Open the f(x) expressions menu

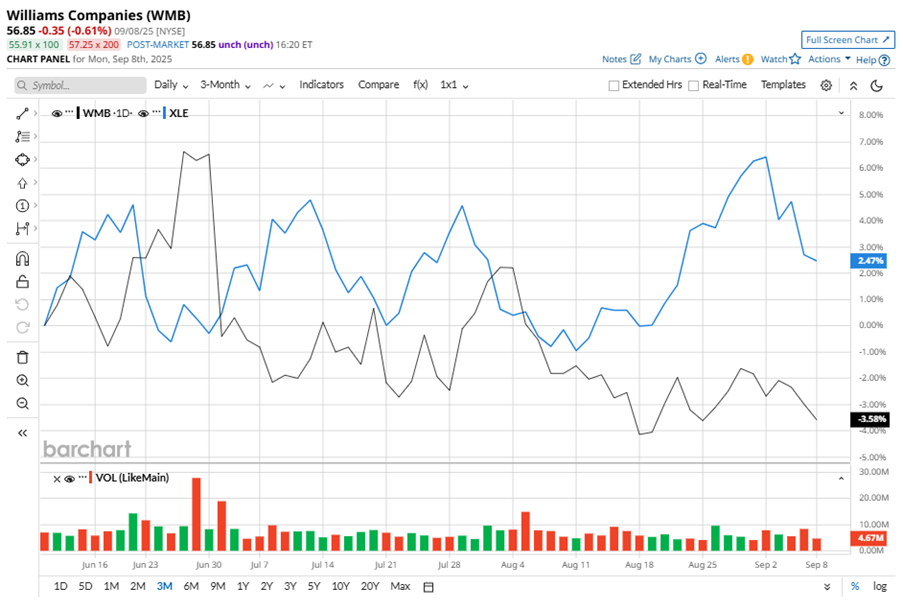420,85
